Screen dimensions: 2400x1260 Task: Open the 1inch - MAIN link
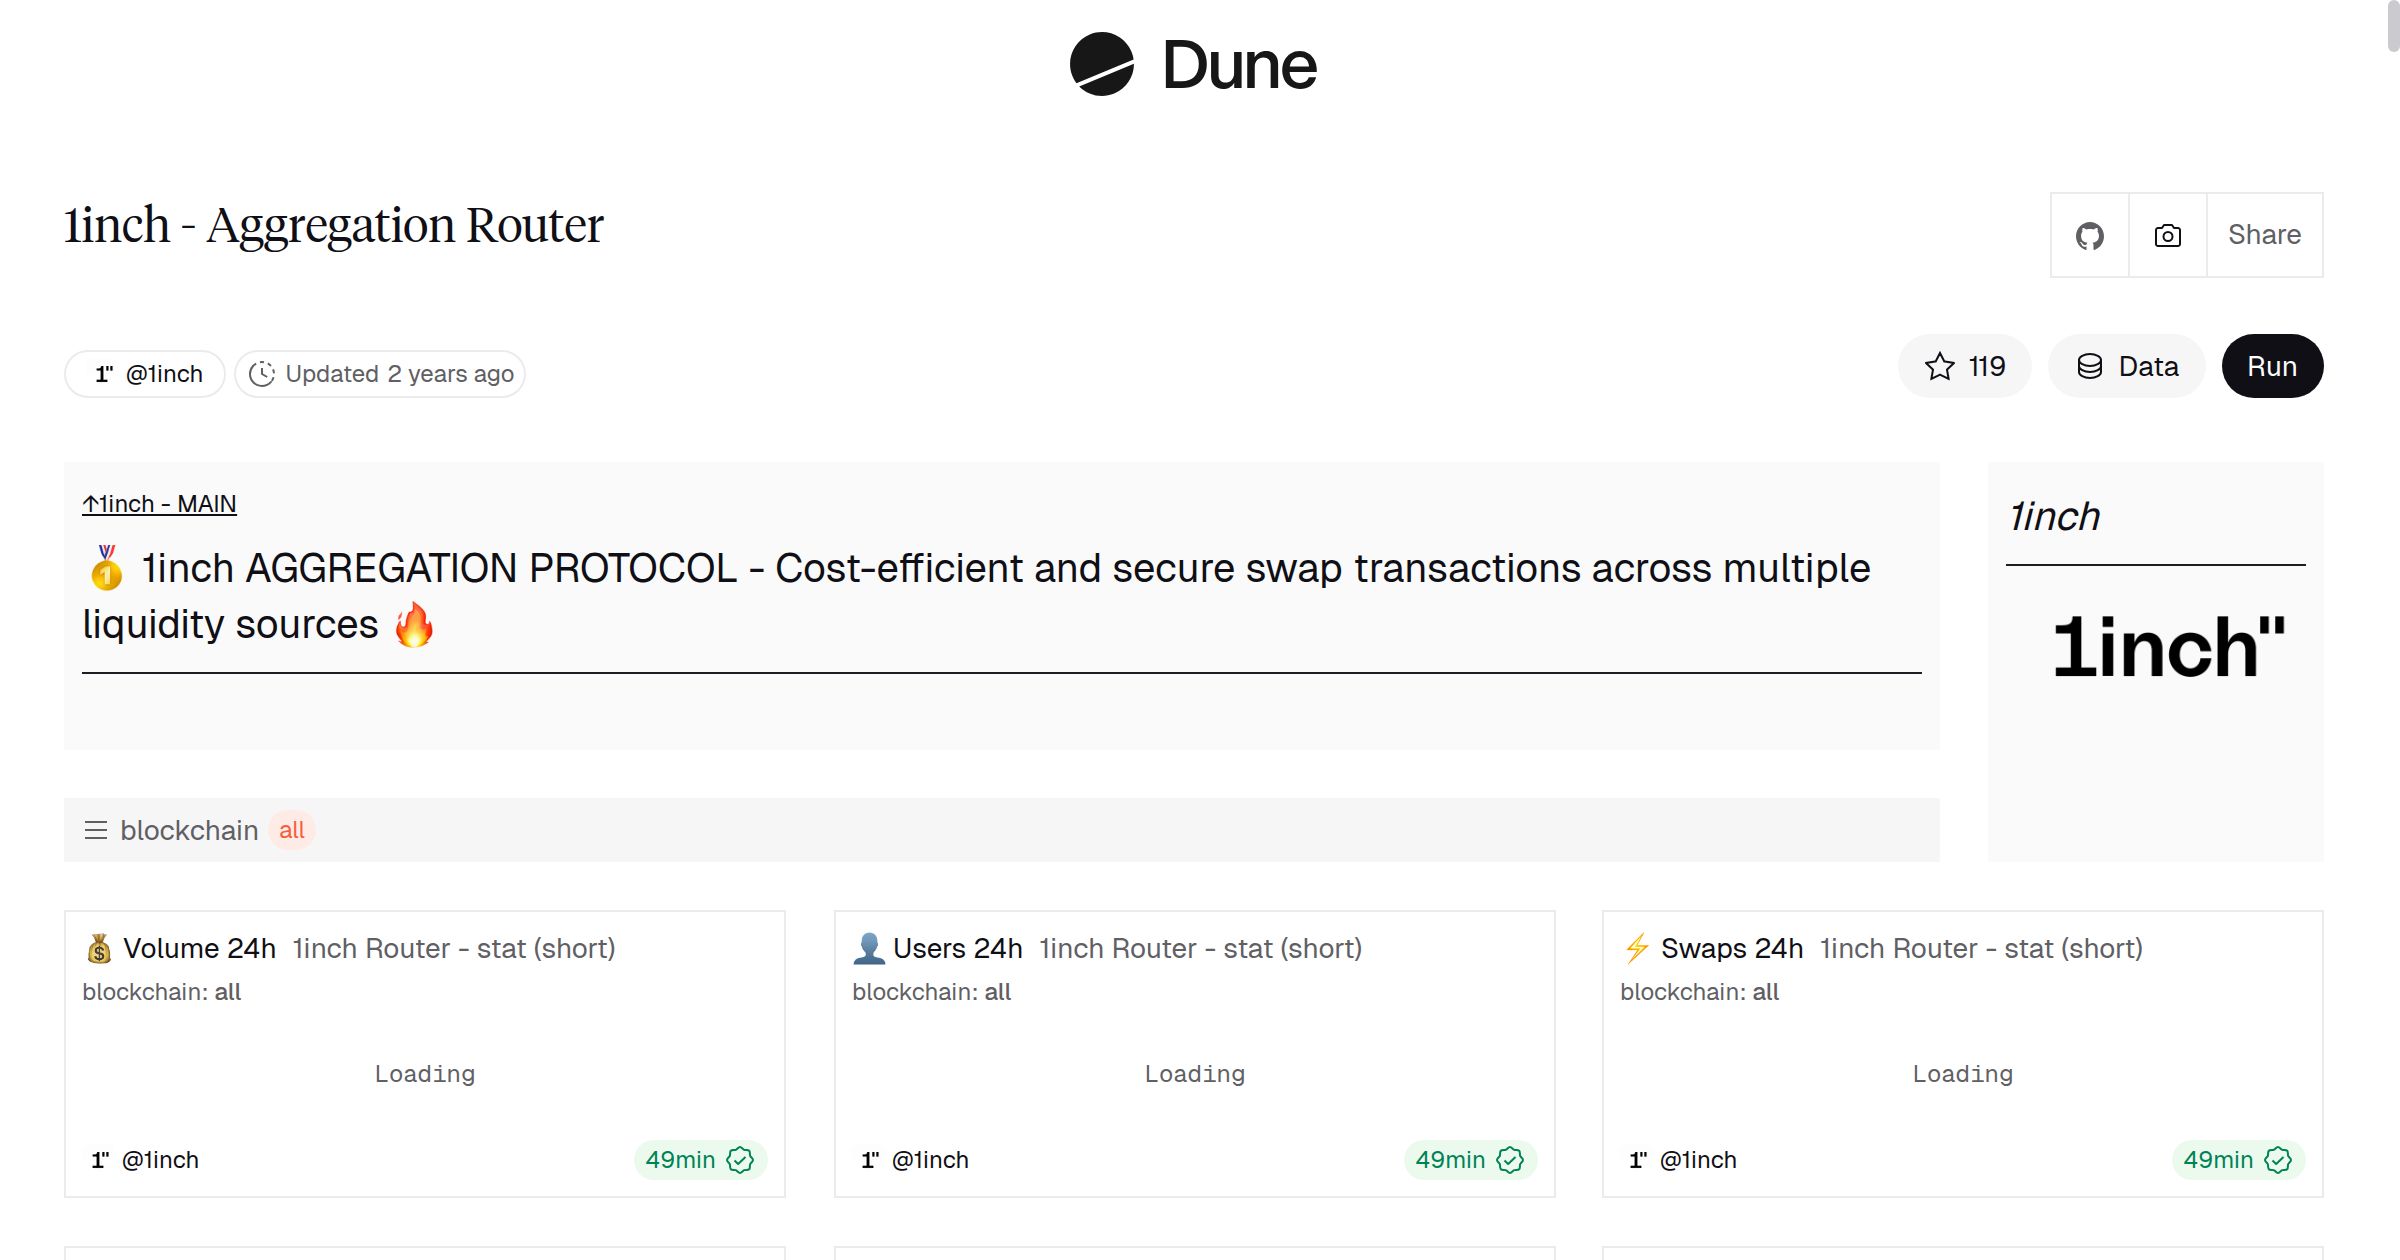tap(158, 504)
